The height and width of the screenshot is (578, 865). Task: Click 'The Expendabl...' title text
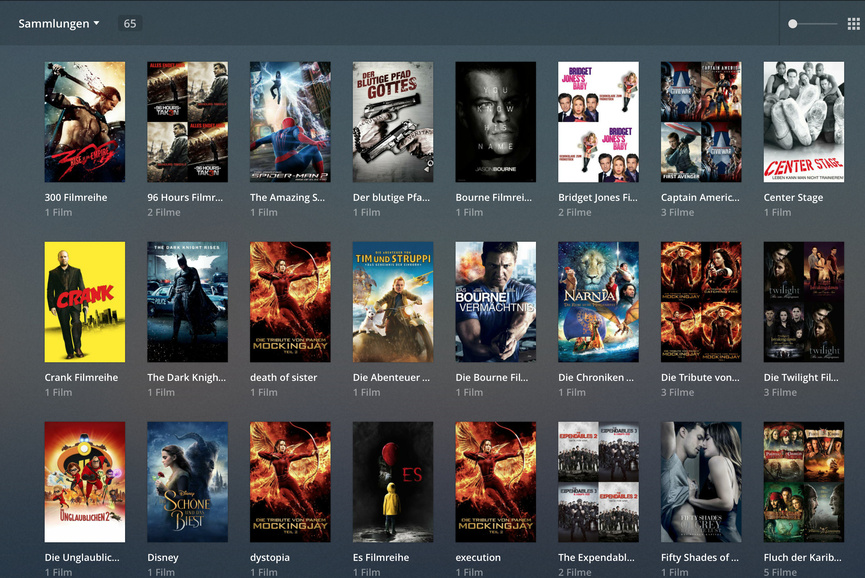point(596,558)
